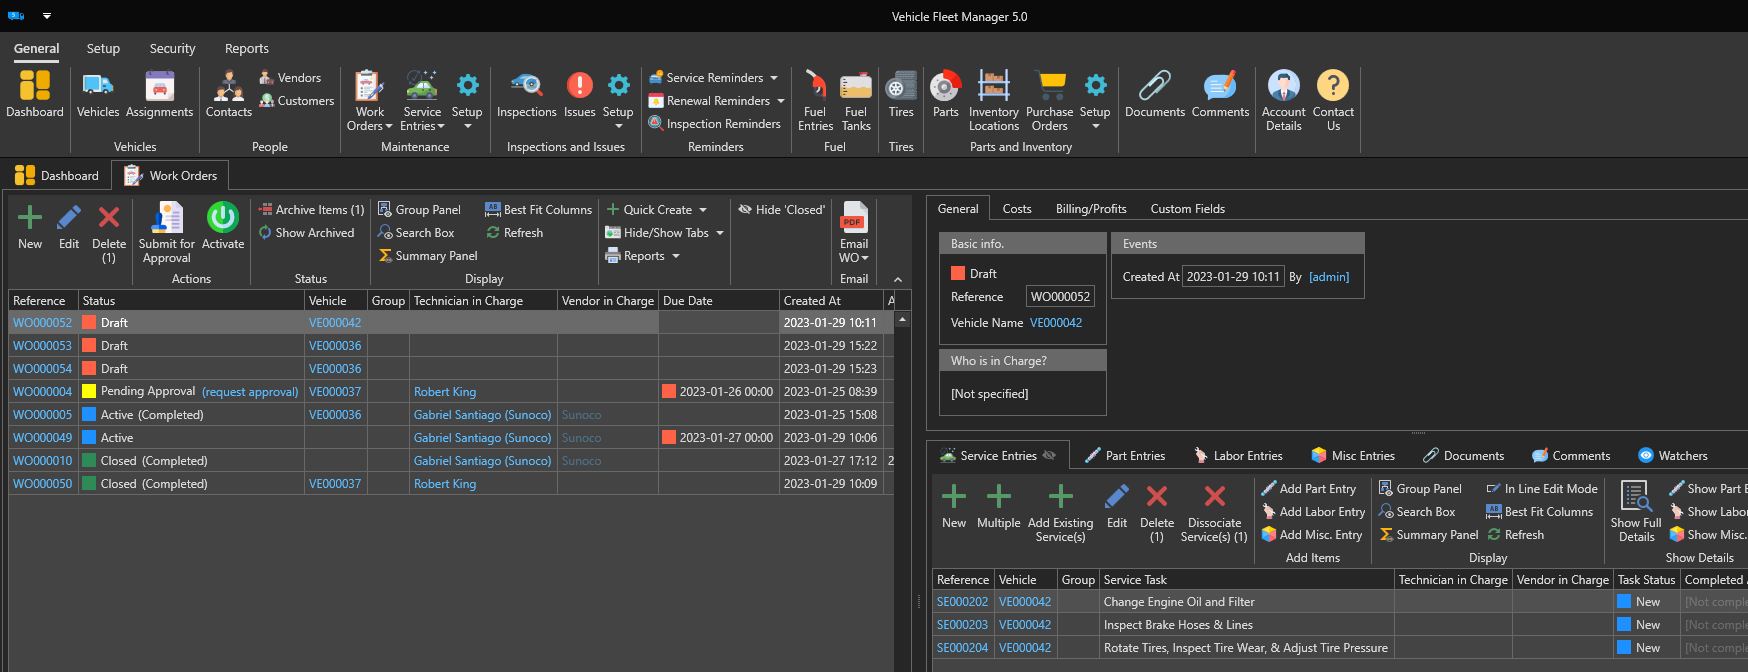Toggle Hide 'Closed' work orders
This screenshot has width=1748, height=672.
(x=782, y=210)
